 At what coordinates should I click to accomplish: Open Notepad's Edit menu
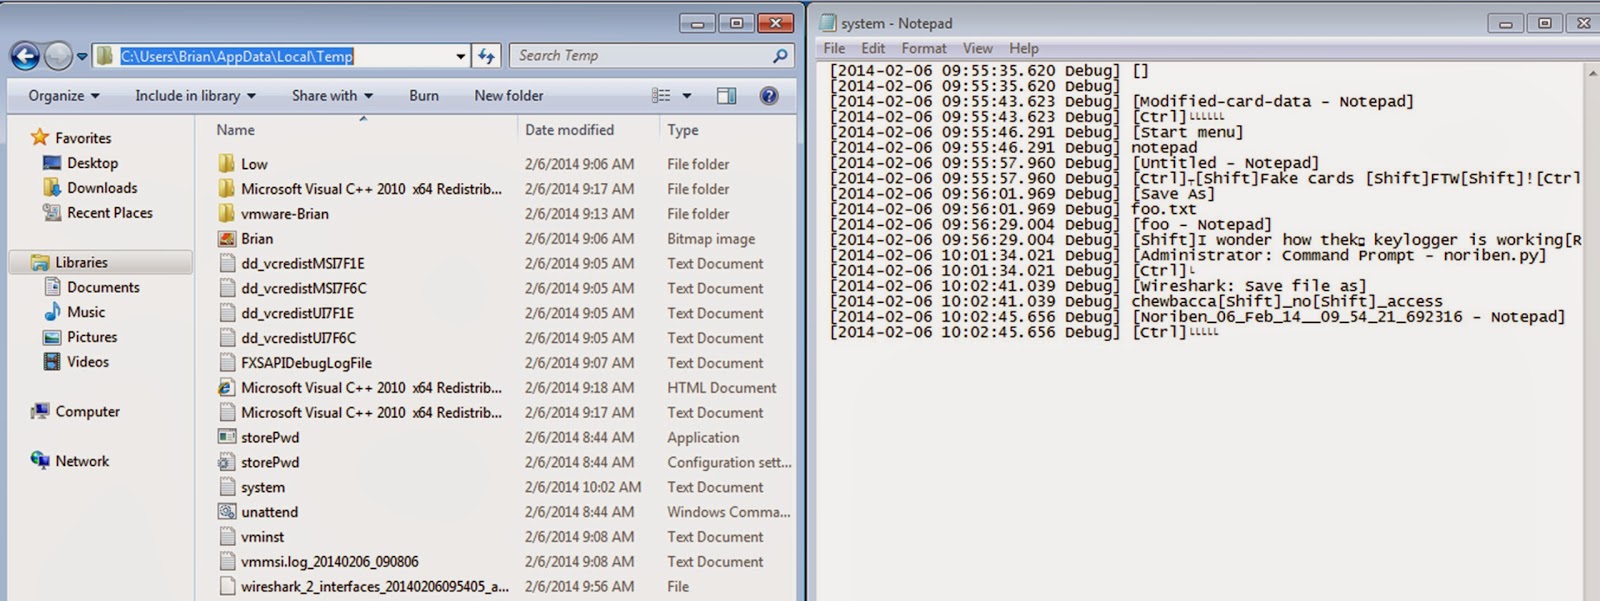click(873, 48)
